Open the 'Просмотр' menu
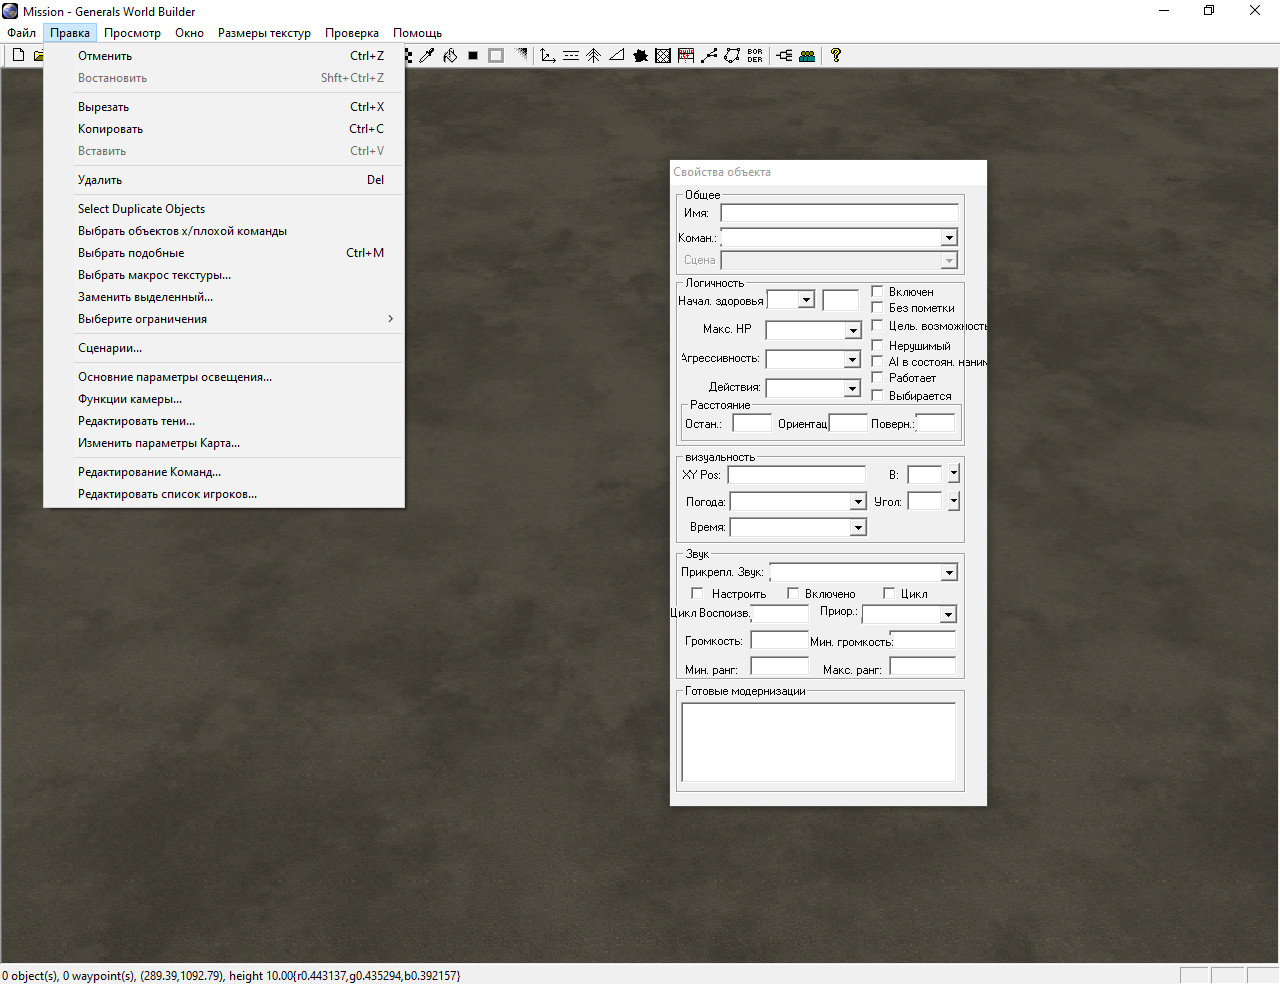This screenshot has height=984, width=1280. 132,33
